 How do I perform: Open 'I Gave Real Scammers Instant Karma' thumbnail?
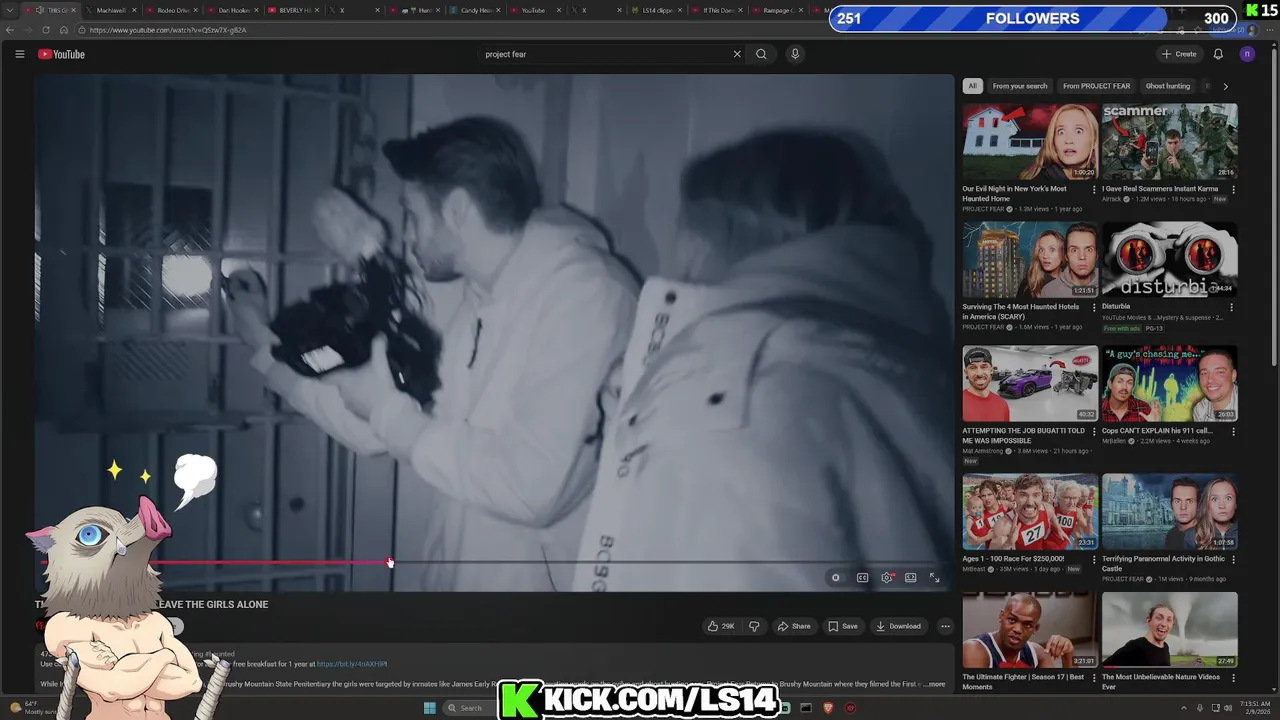[1169, 141]
